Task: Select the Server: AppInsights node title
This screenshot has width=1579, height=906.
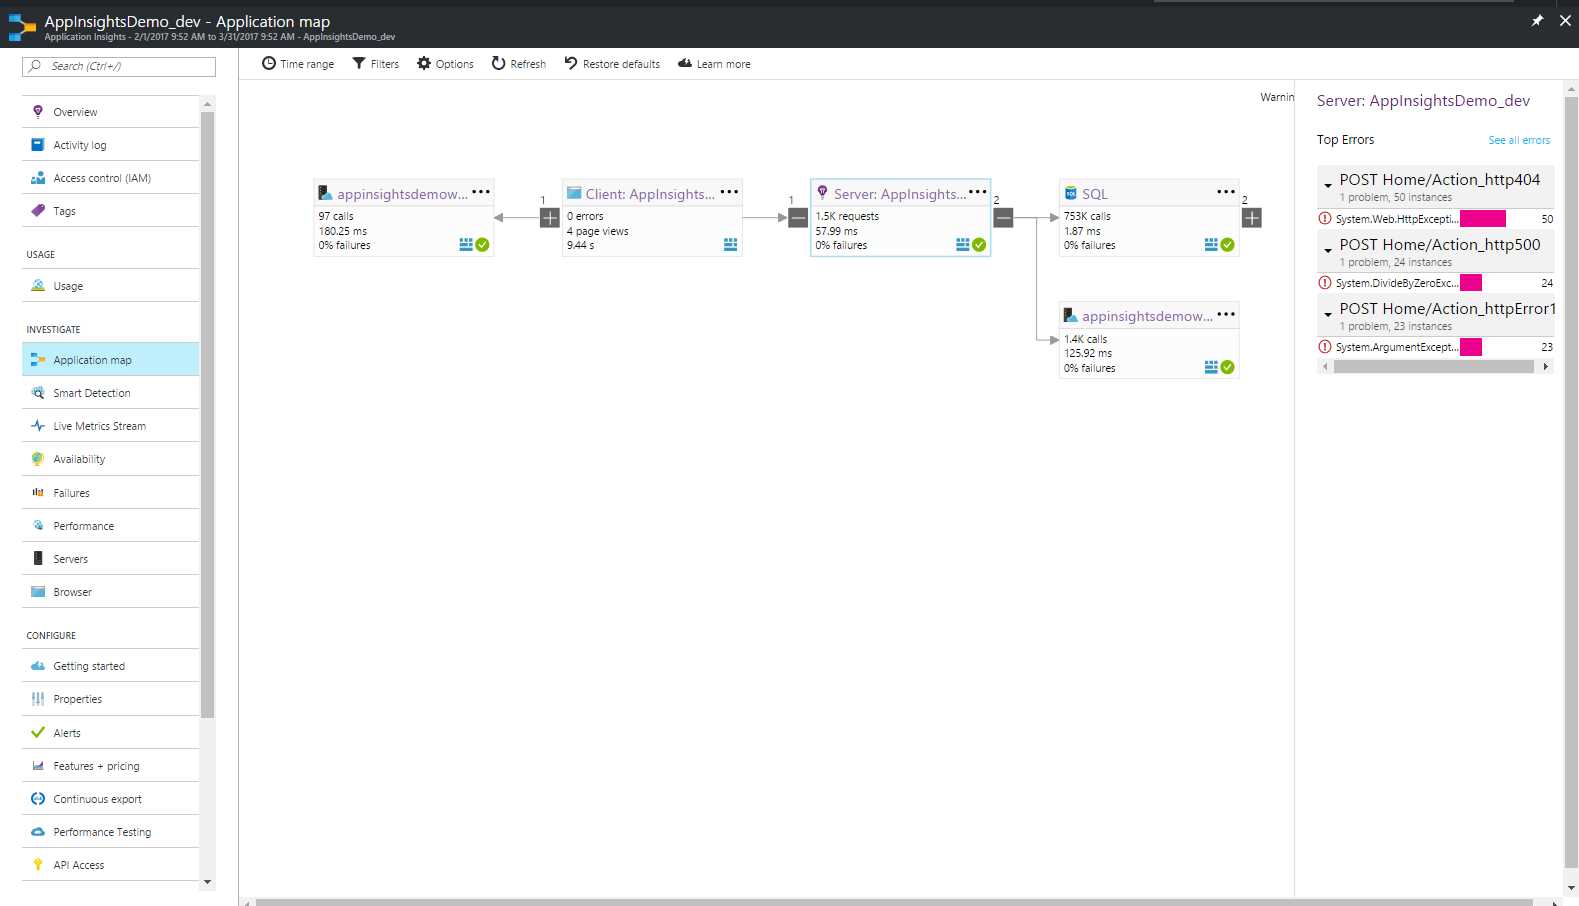Action: [x=900, y=194]
